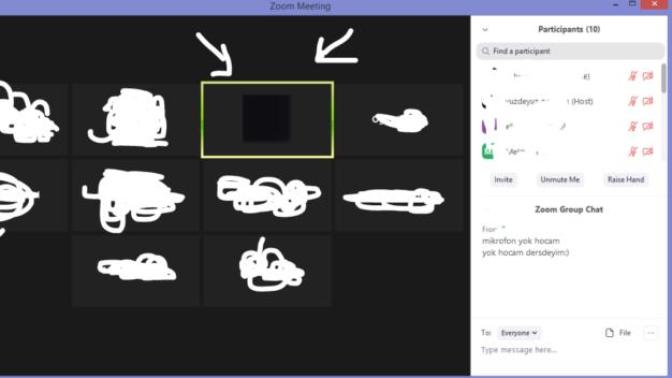The width and height of the screenshot is (672, 378).
Task: Select the purple avatar in the participants list
Action: [489, 126]
